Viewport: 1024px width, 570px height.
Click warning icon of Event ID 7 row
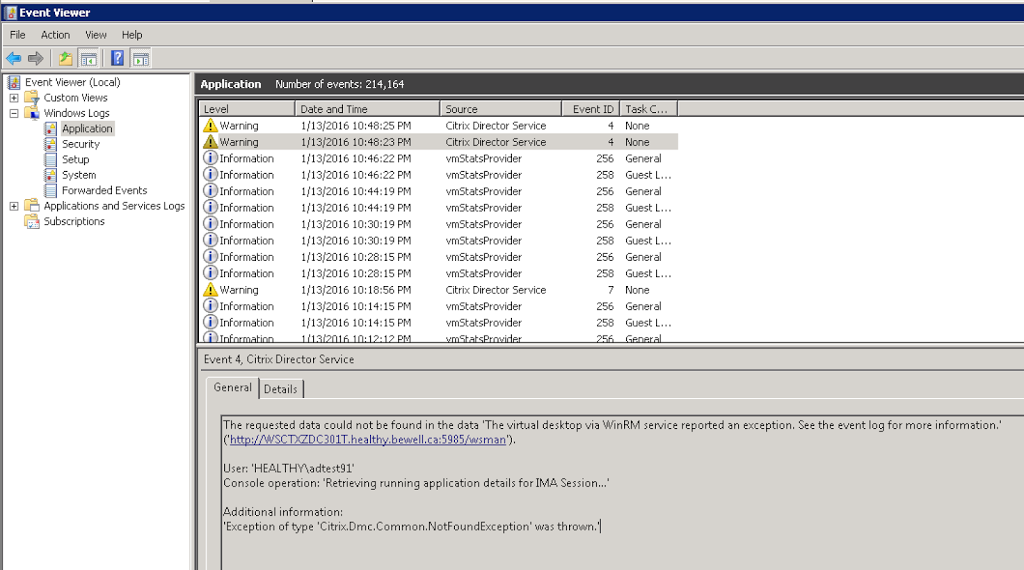coord(210,290)
